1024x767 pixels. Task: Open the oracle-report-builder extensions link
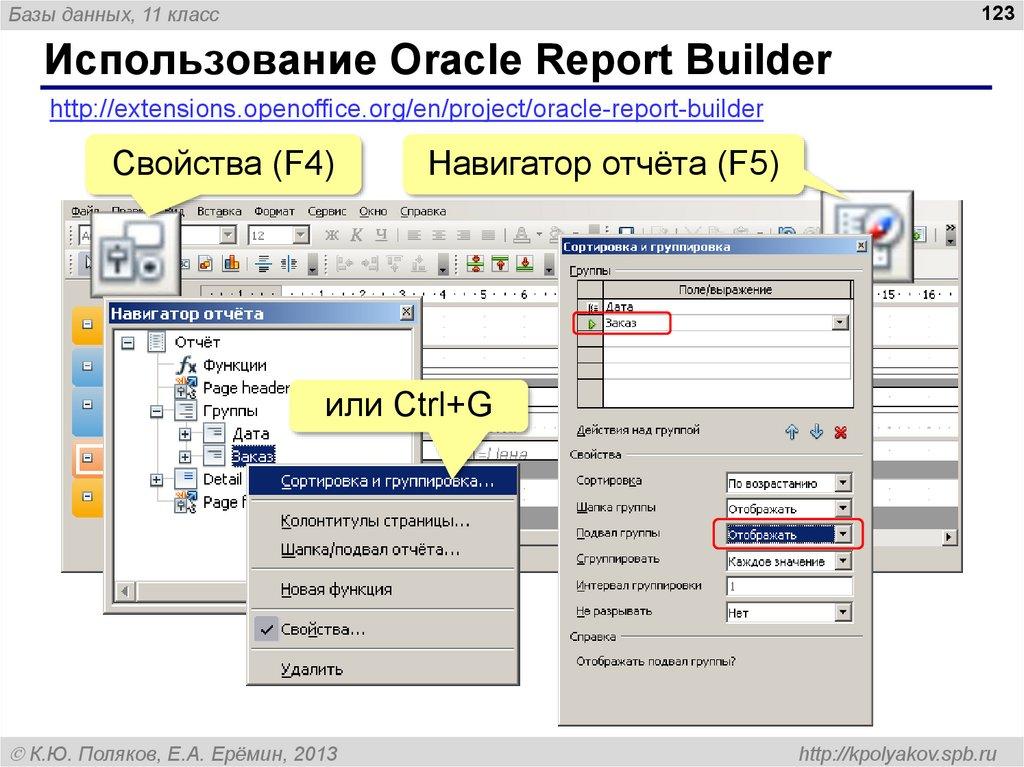click(404, 108)
